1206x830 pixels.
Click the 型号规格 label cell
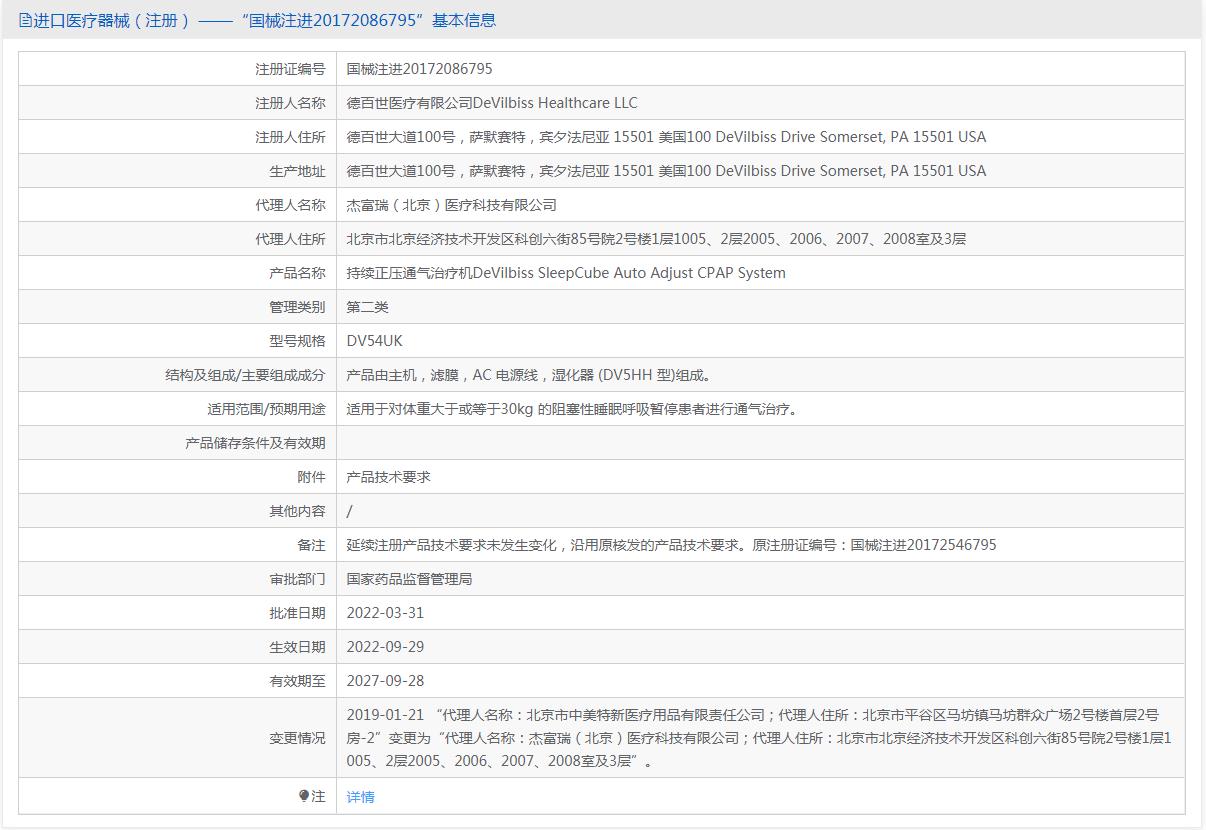pos(177,341)
